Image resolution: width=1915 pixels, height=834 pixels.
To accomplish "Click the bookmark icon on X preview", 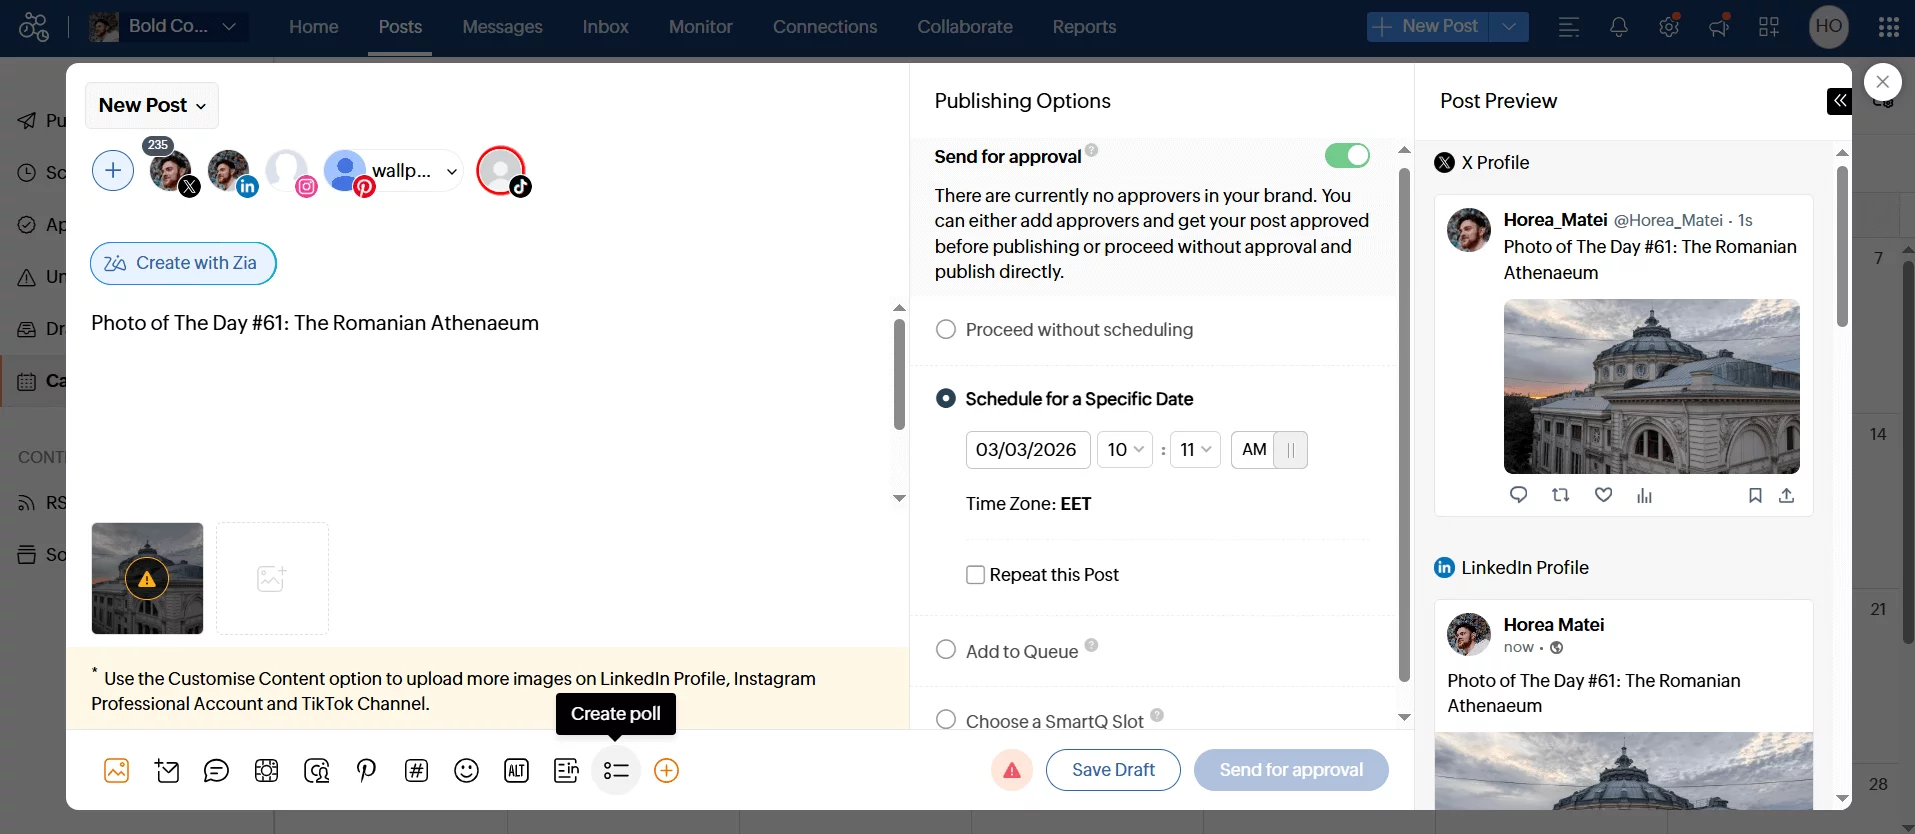I will pos(1755,495).
